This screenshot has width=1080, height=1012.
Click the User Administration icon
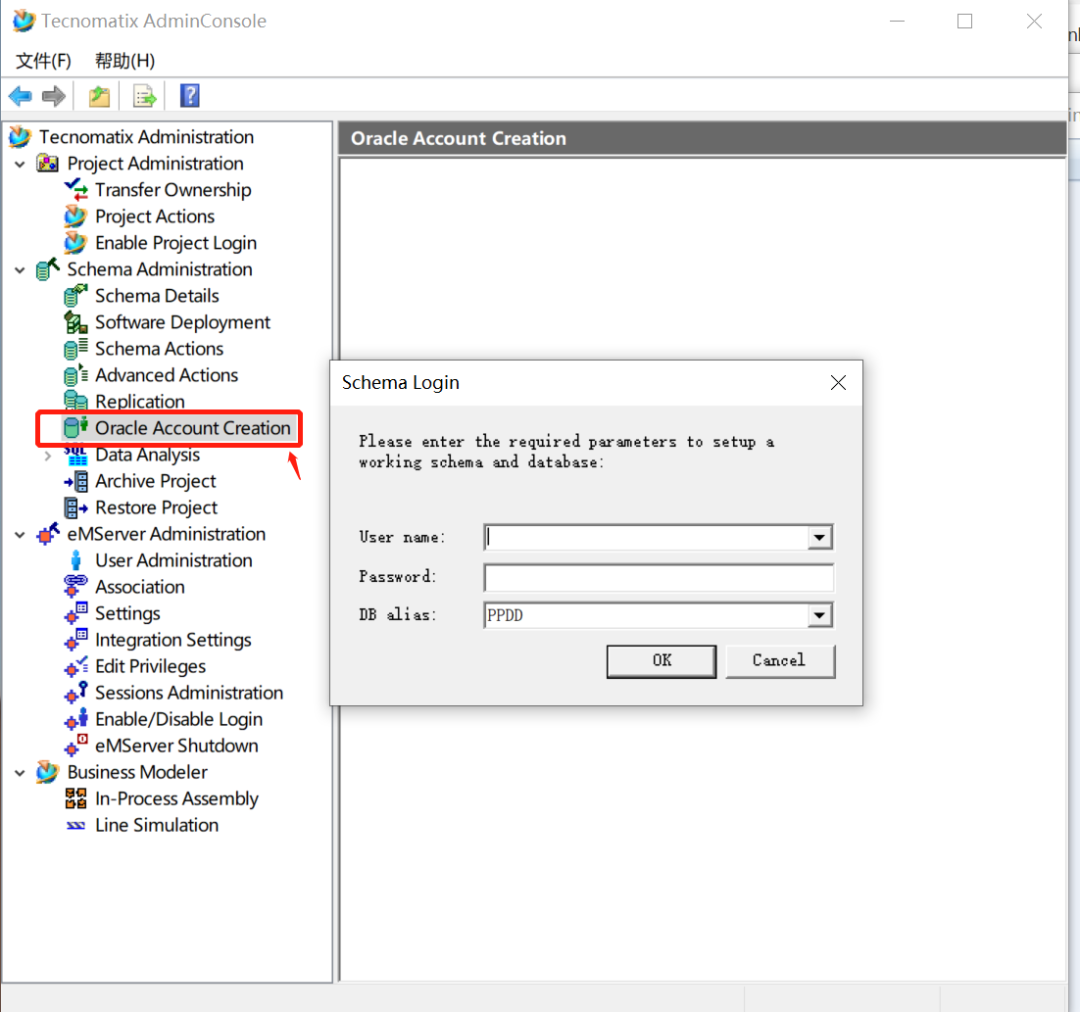tap(76, 560)
